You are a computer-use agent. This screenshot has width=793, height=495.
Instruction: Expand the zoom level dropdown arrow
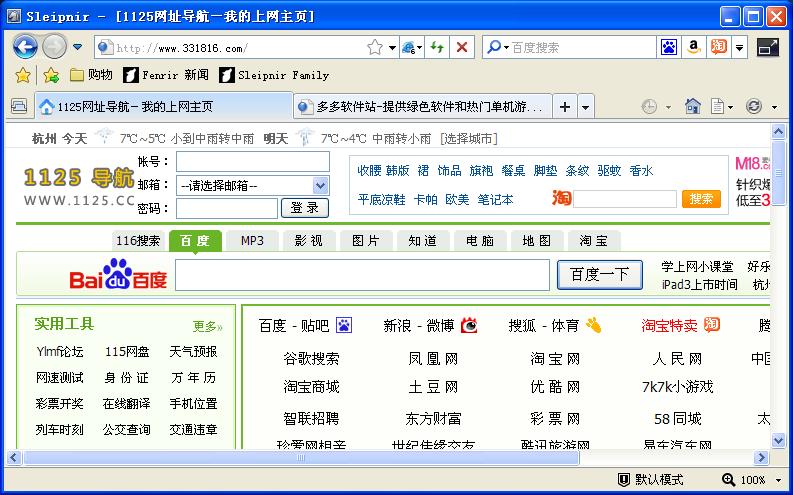(x=778, y=480)
